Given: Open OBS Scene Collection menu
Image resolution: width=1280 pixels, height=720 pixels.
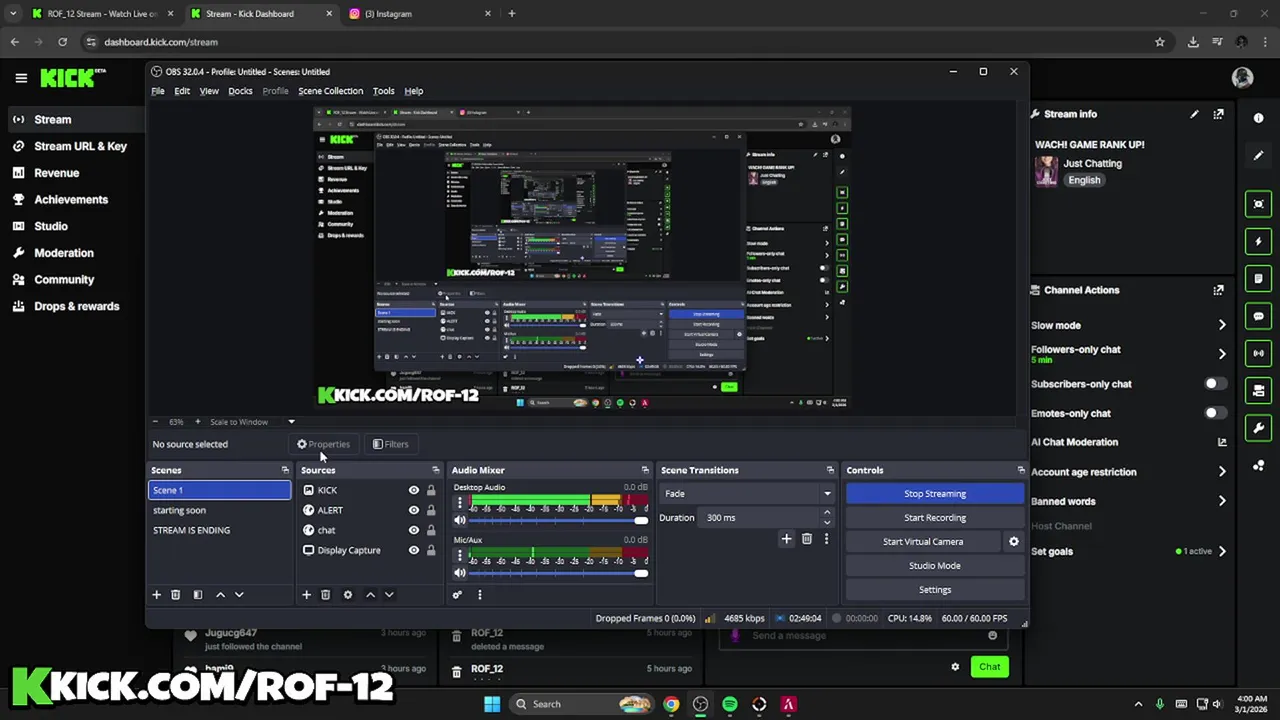Looking at the screenshot, I should tap(330, 91).
